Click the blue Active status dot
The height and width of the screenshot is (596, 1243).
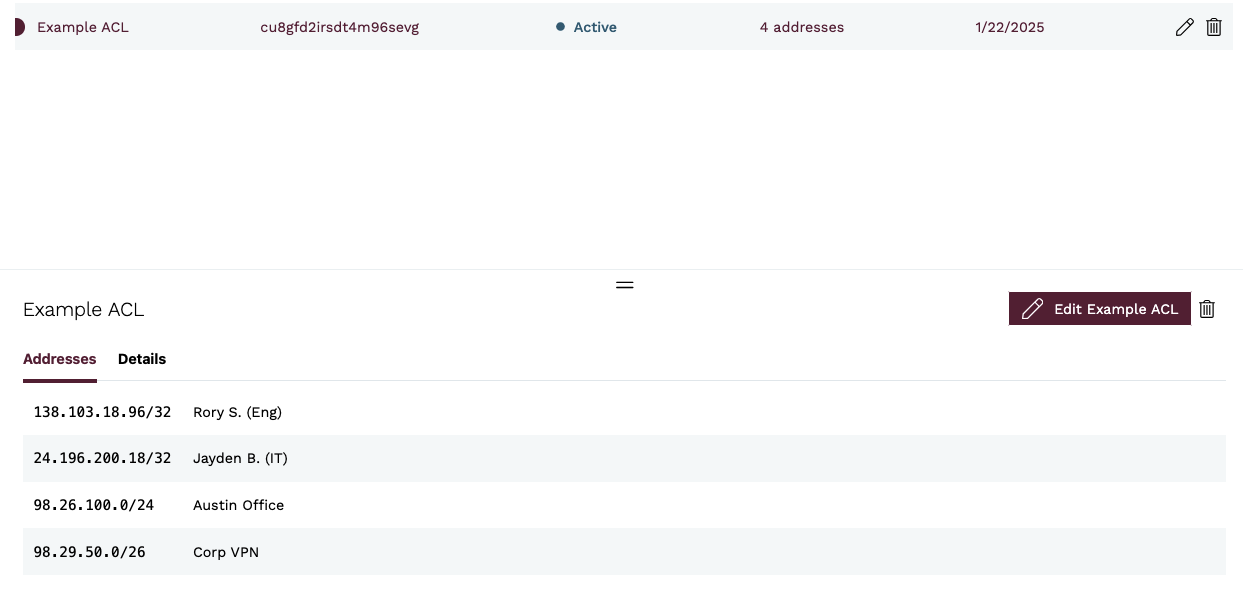(561, 28)
